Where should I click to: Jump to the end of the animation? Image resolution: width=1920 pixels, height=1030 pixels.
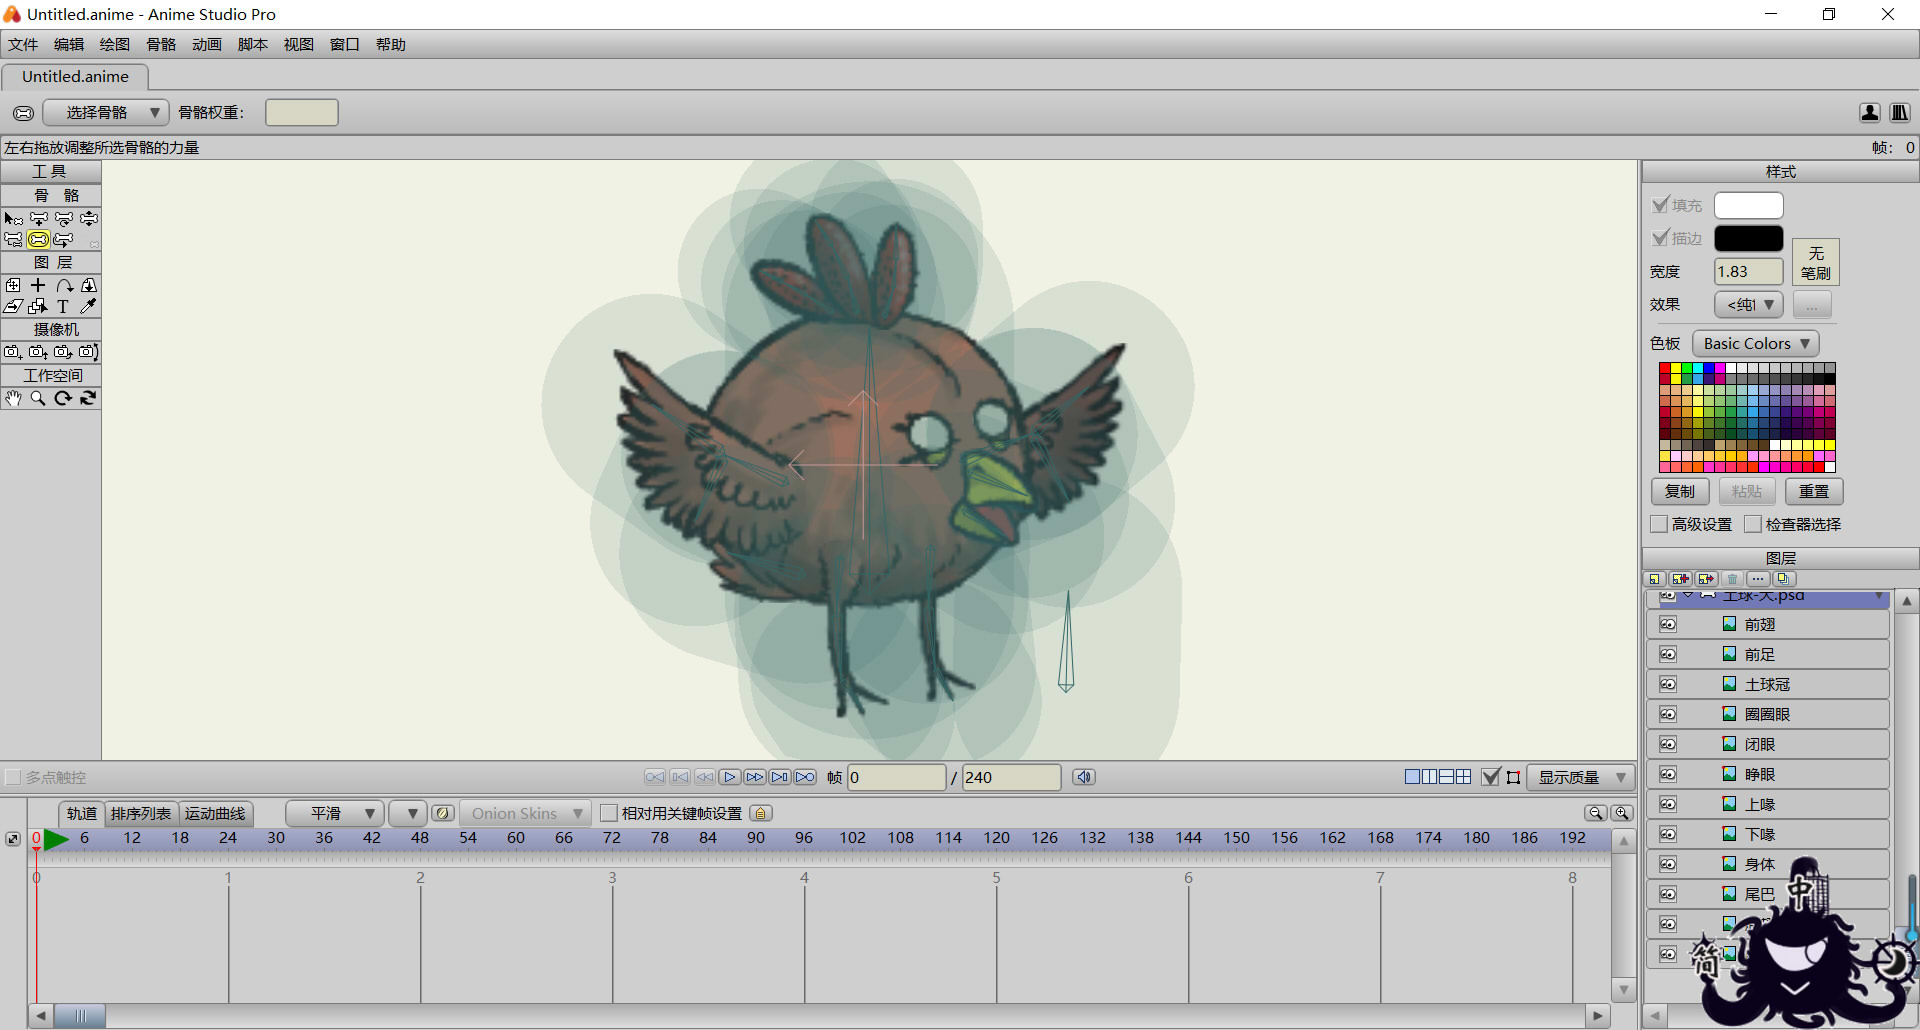[805, 777]
